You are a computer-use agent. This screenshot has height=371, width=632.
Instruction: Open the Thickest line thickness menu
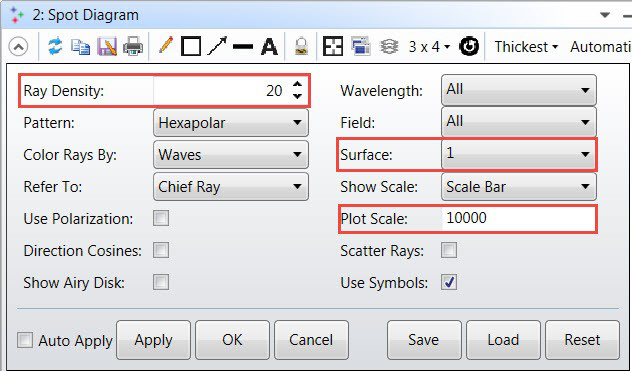526,47
